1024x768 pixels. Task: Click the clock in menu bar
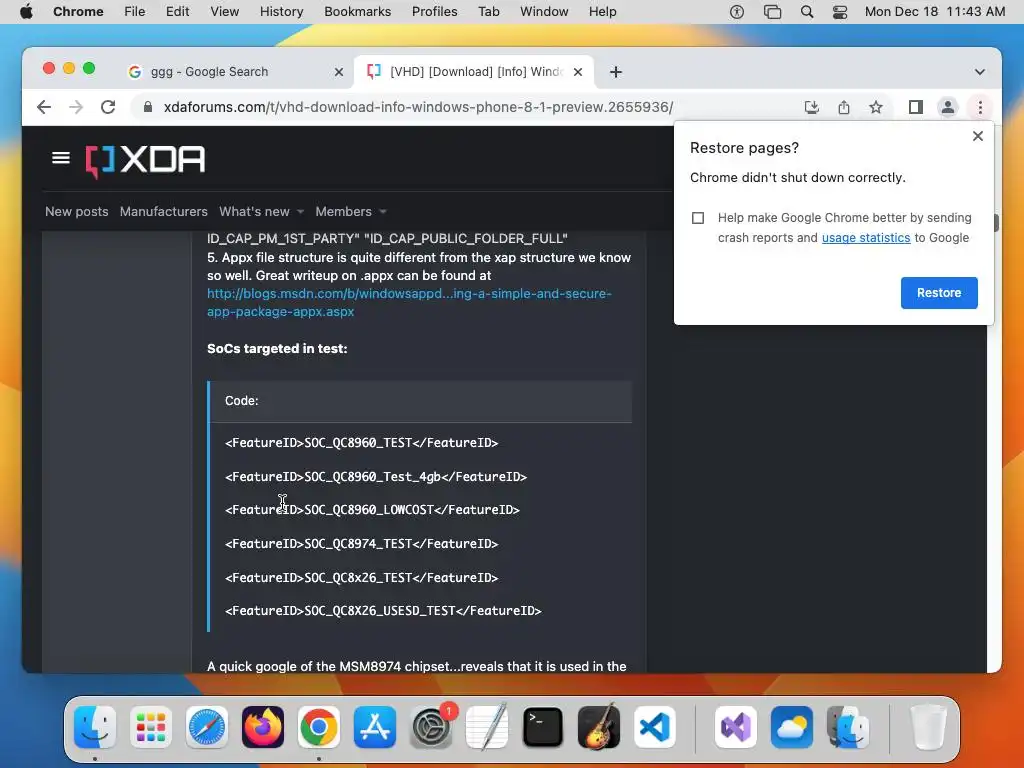tap(935, 12)
